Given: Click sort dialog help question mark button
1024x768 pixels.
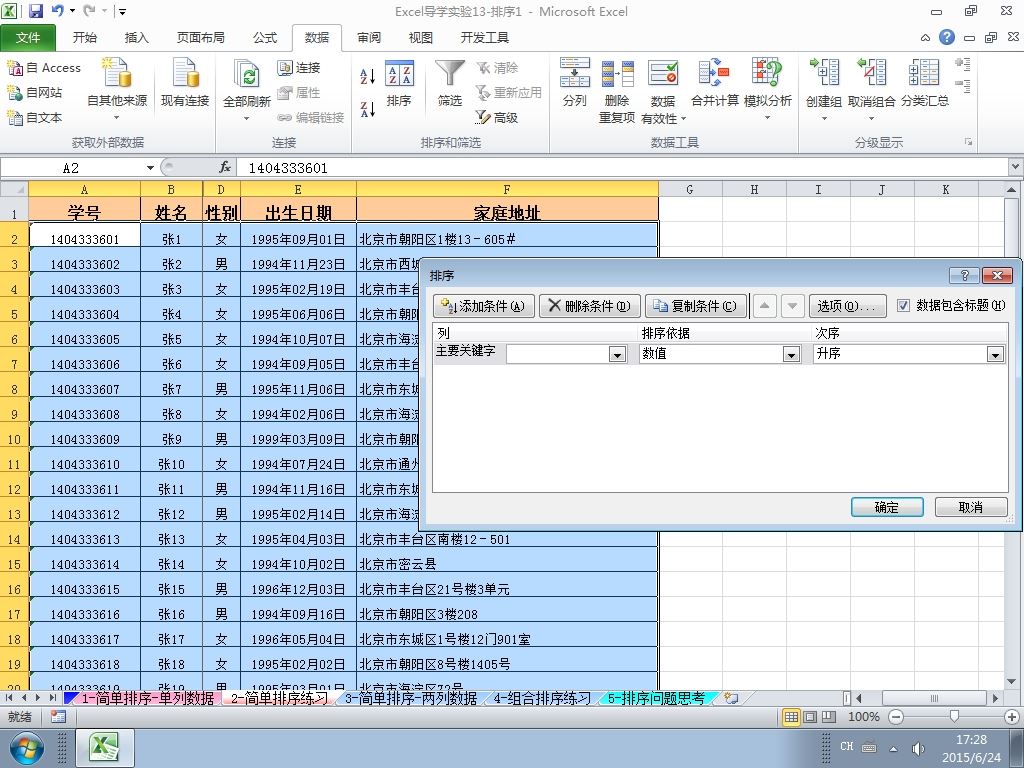Looking at the screenshot, I should coord(965,276).
